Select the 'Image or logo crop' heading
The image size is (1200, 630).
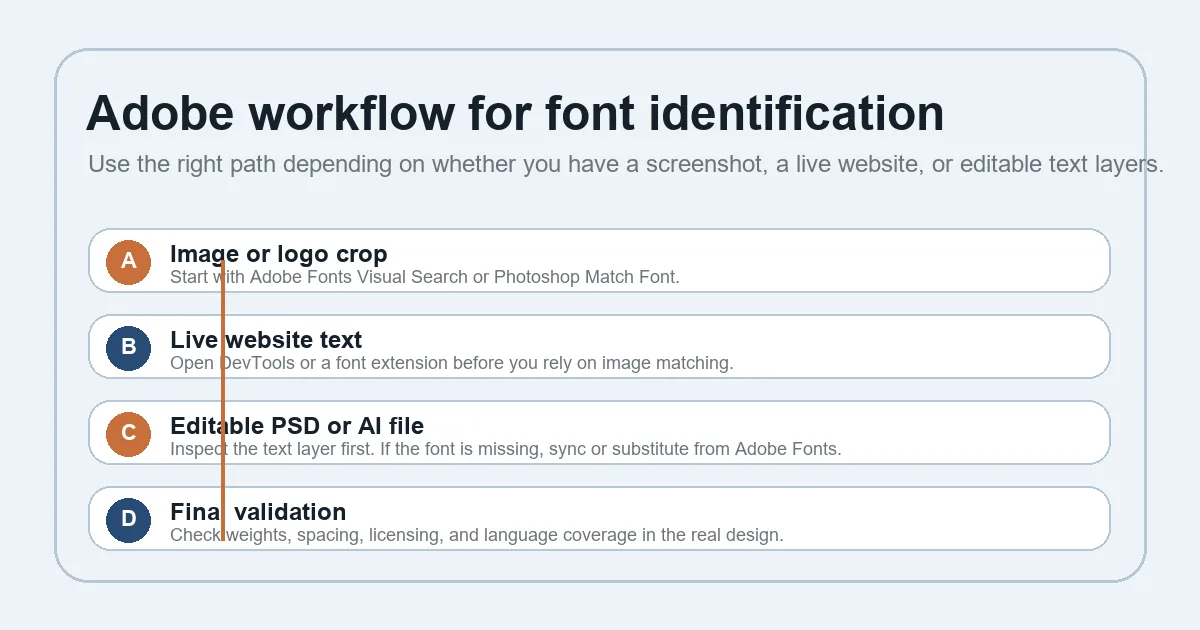click(279, 254)
